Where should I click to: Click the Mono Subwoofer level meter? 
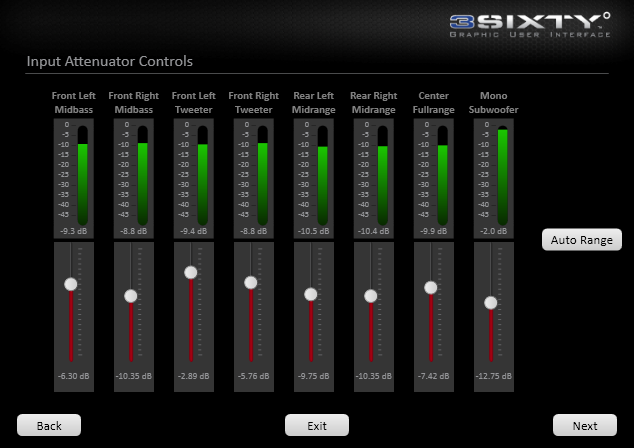(502, 175)
